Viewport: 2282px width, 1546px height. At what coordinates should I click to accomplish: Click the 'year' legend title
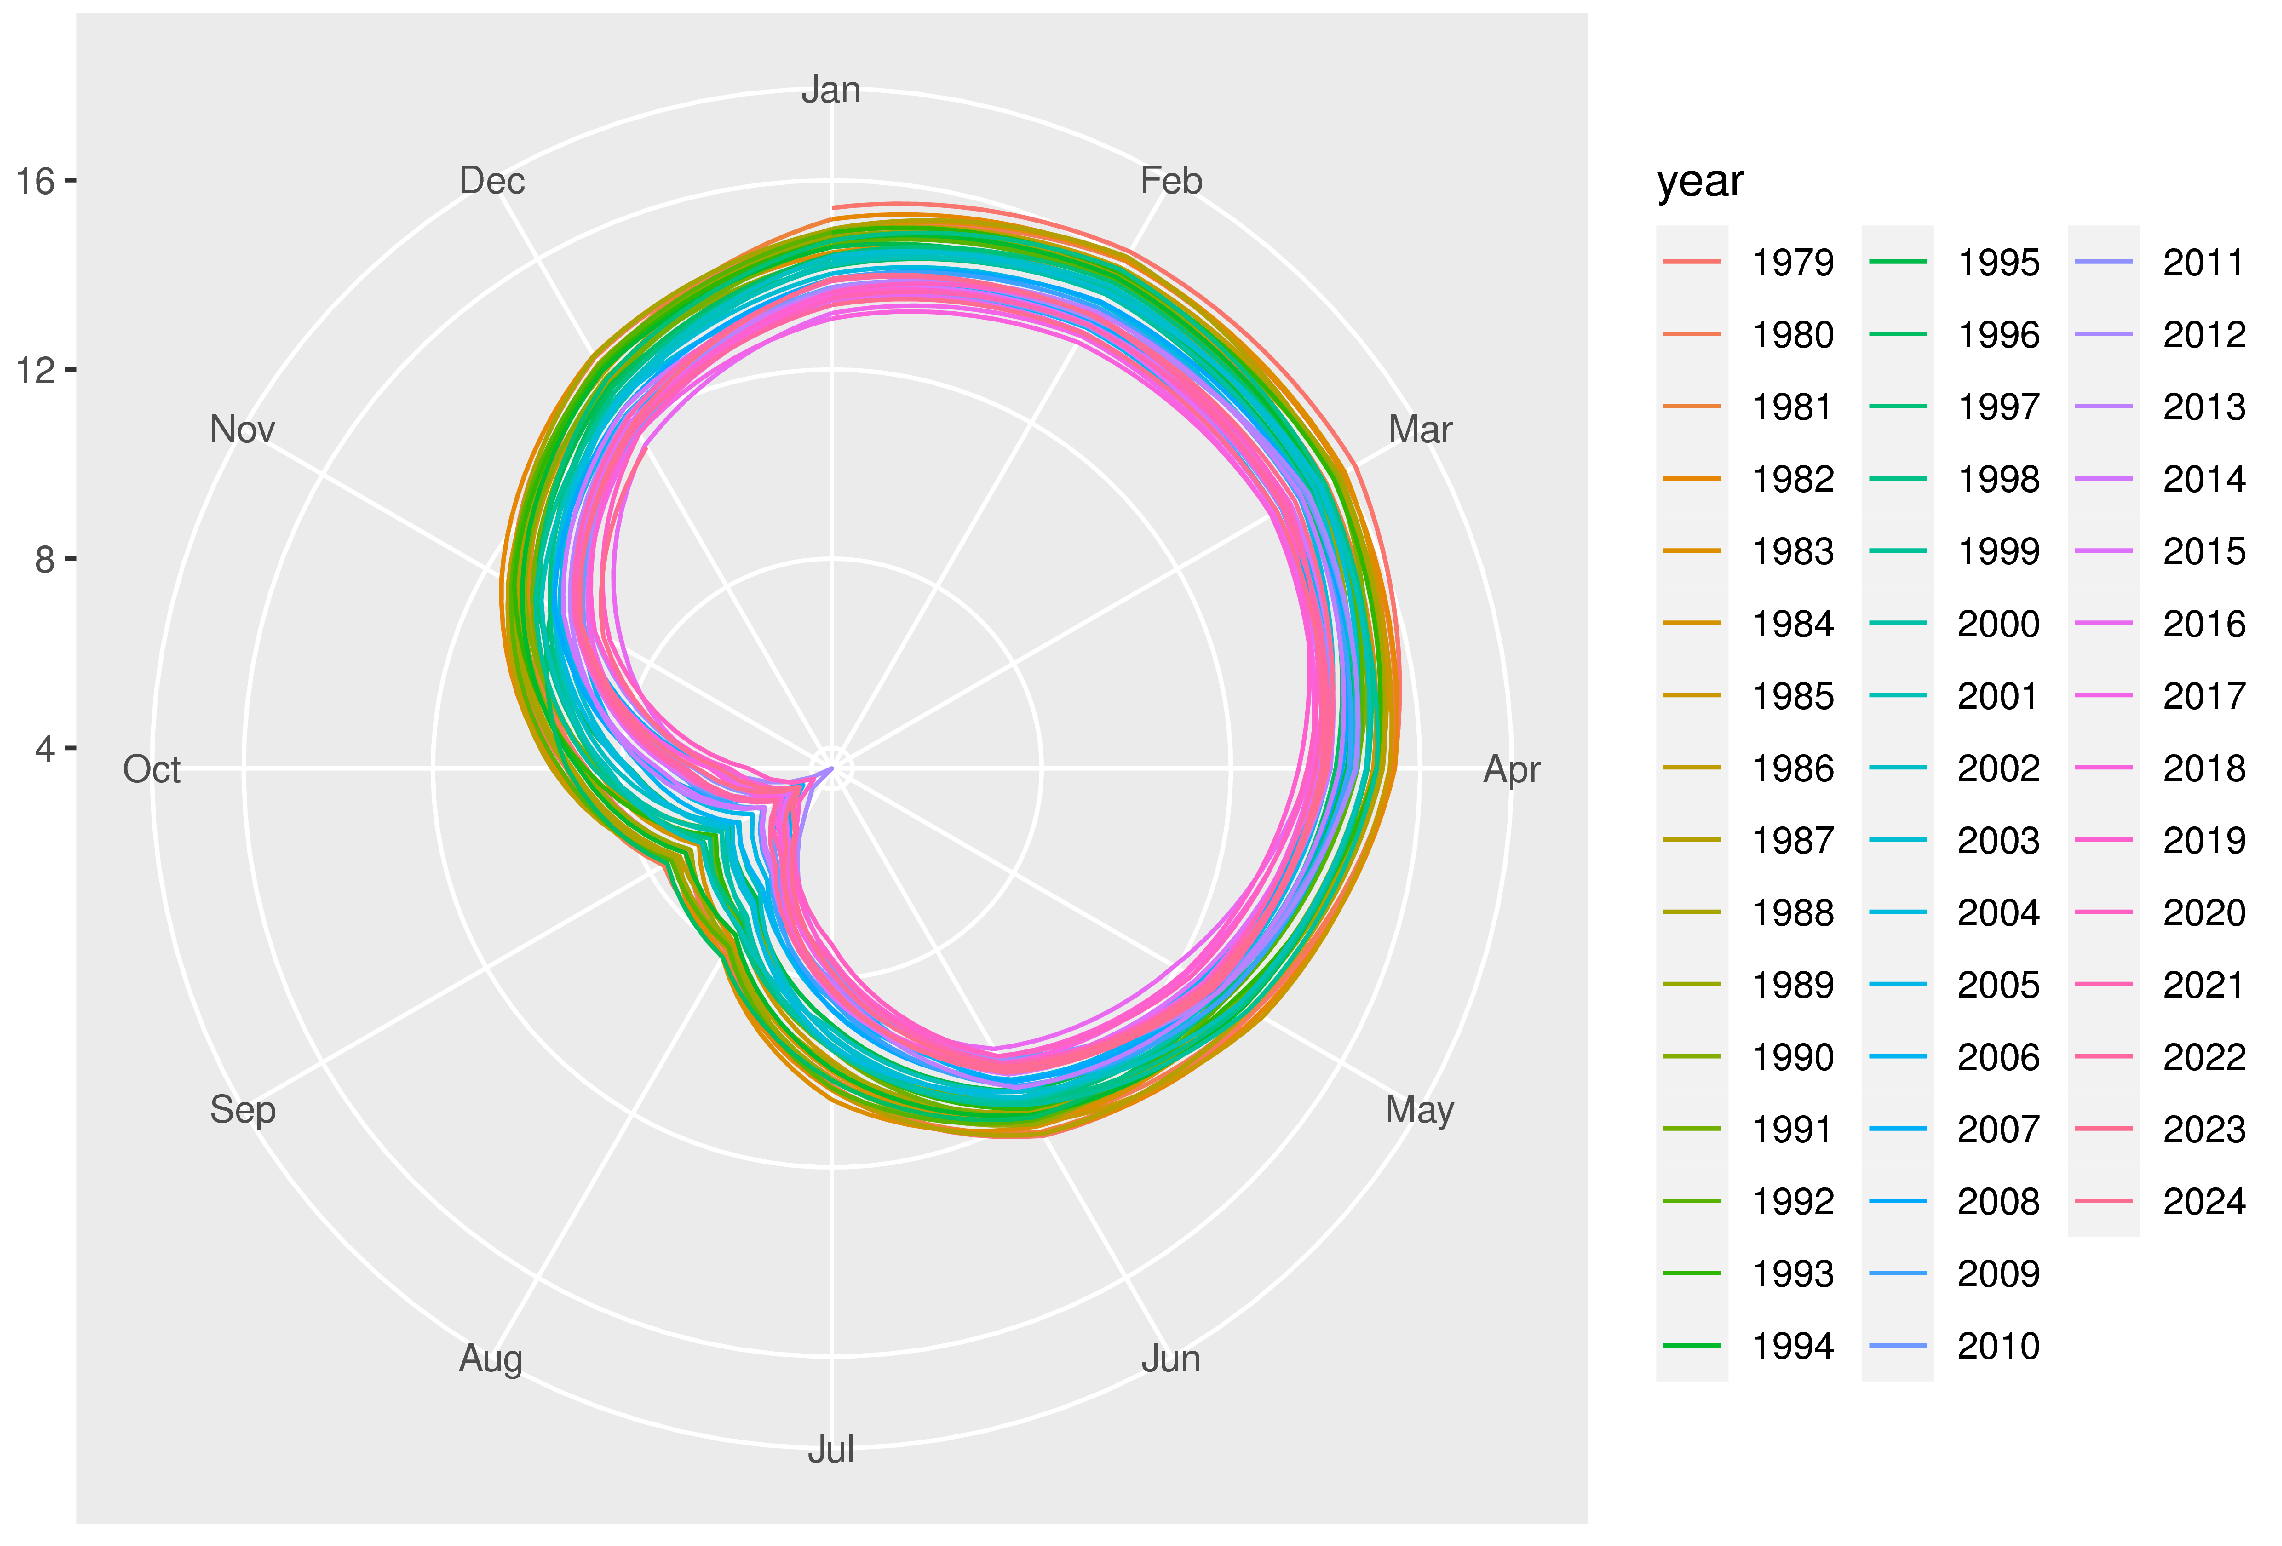coord(1699,181)
